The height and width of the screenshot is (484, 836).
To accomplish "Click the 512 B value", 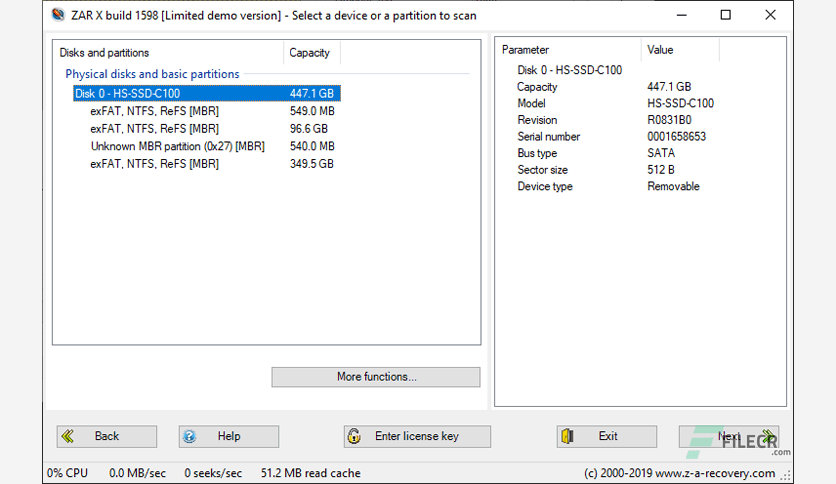I will [x=661, y=170].
